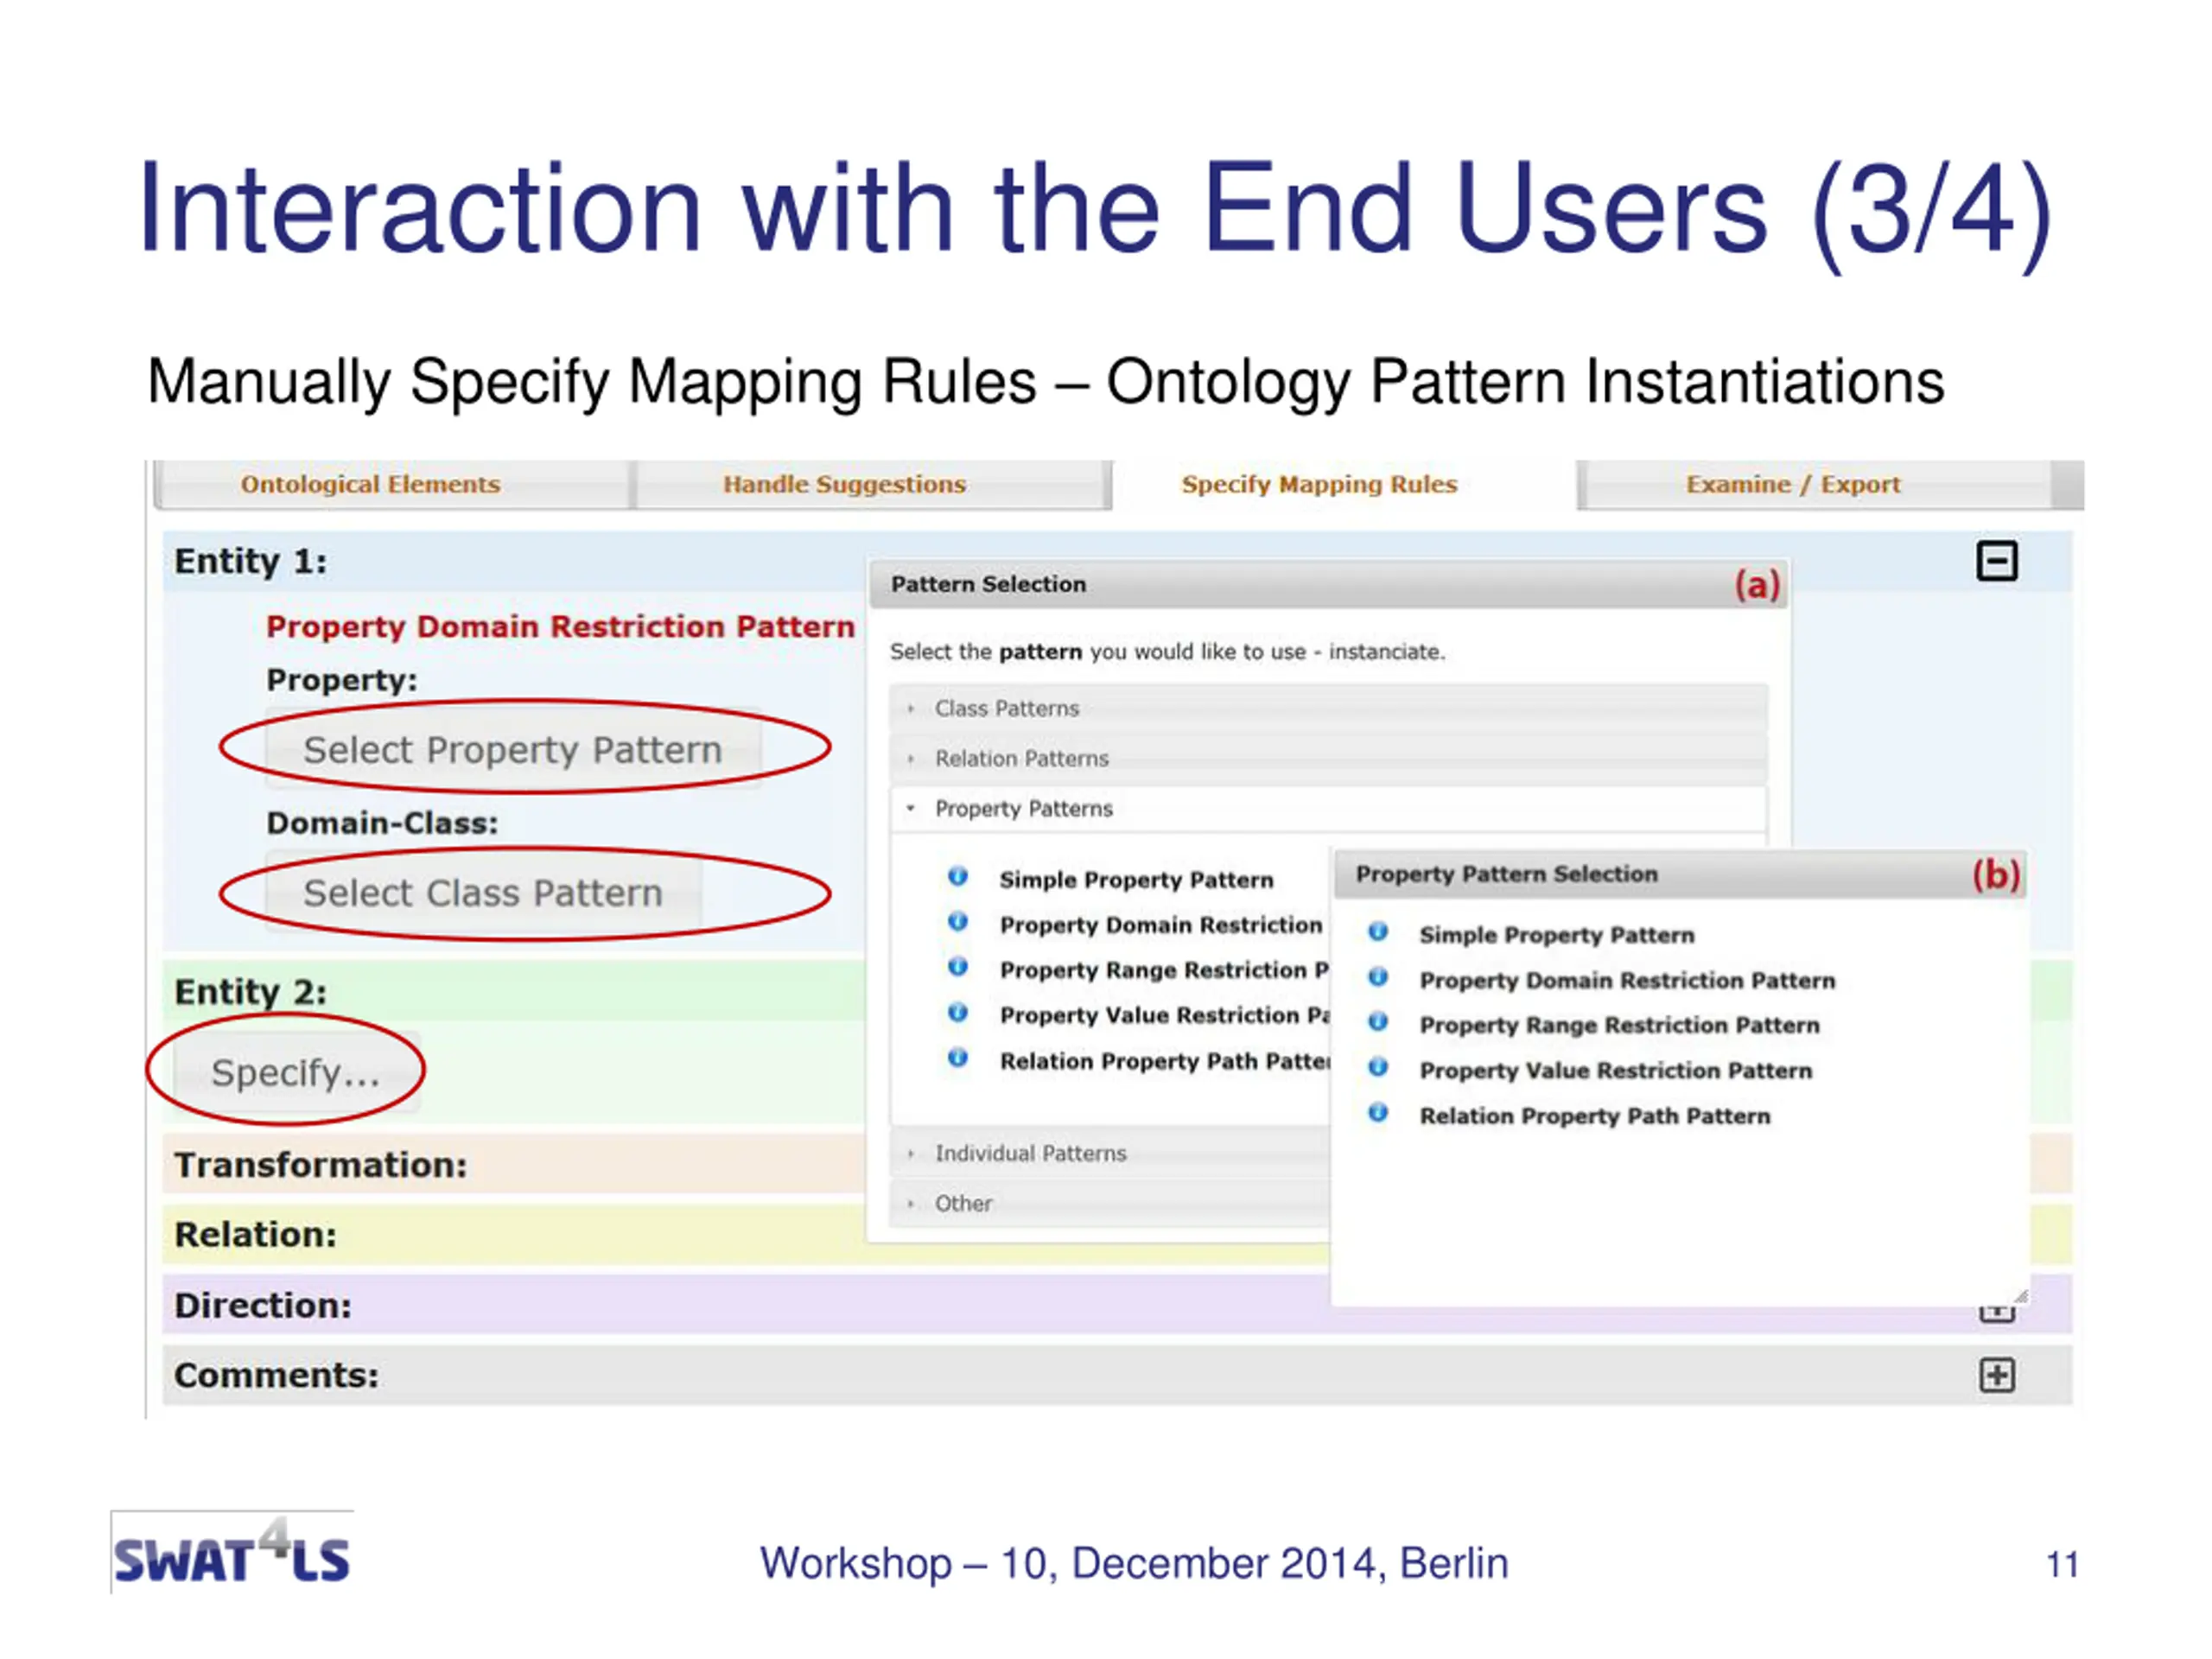Choose Property Range Restriction in Pattern Selection list

1164,970
